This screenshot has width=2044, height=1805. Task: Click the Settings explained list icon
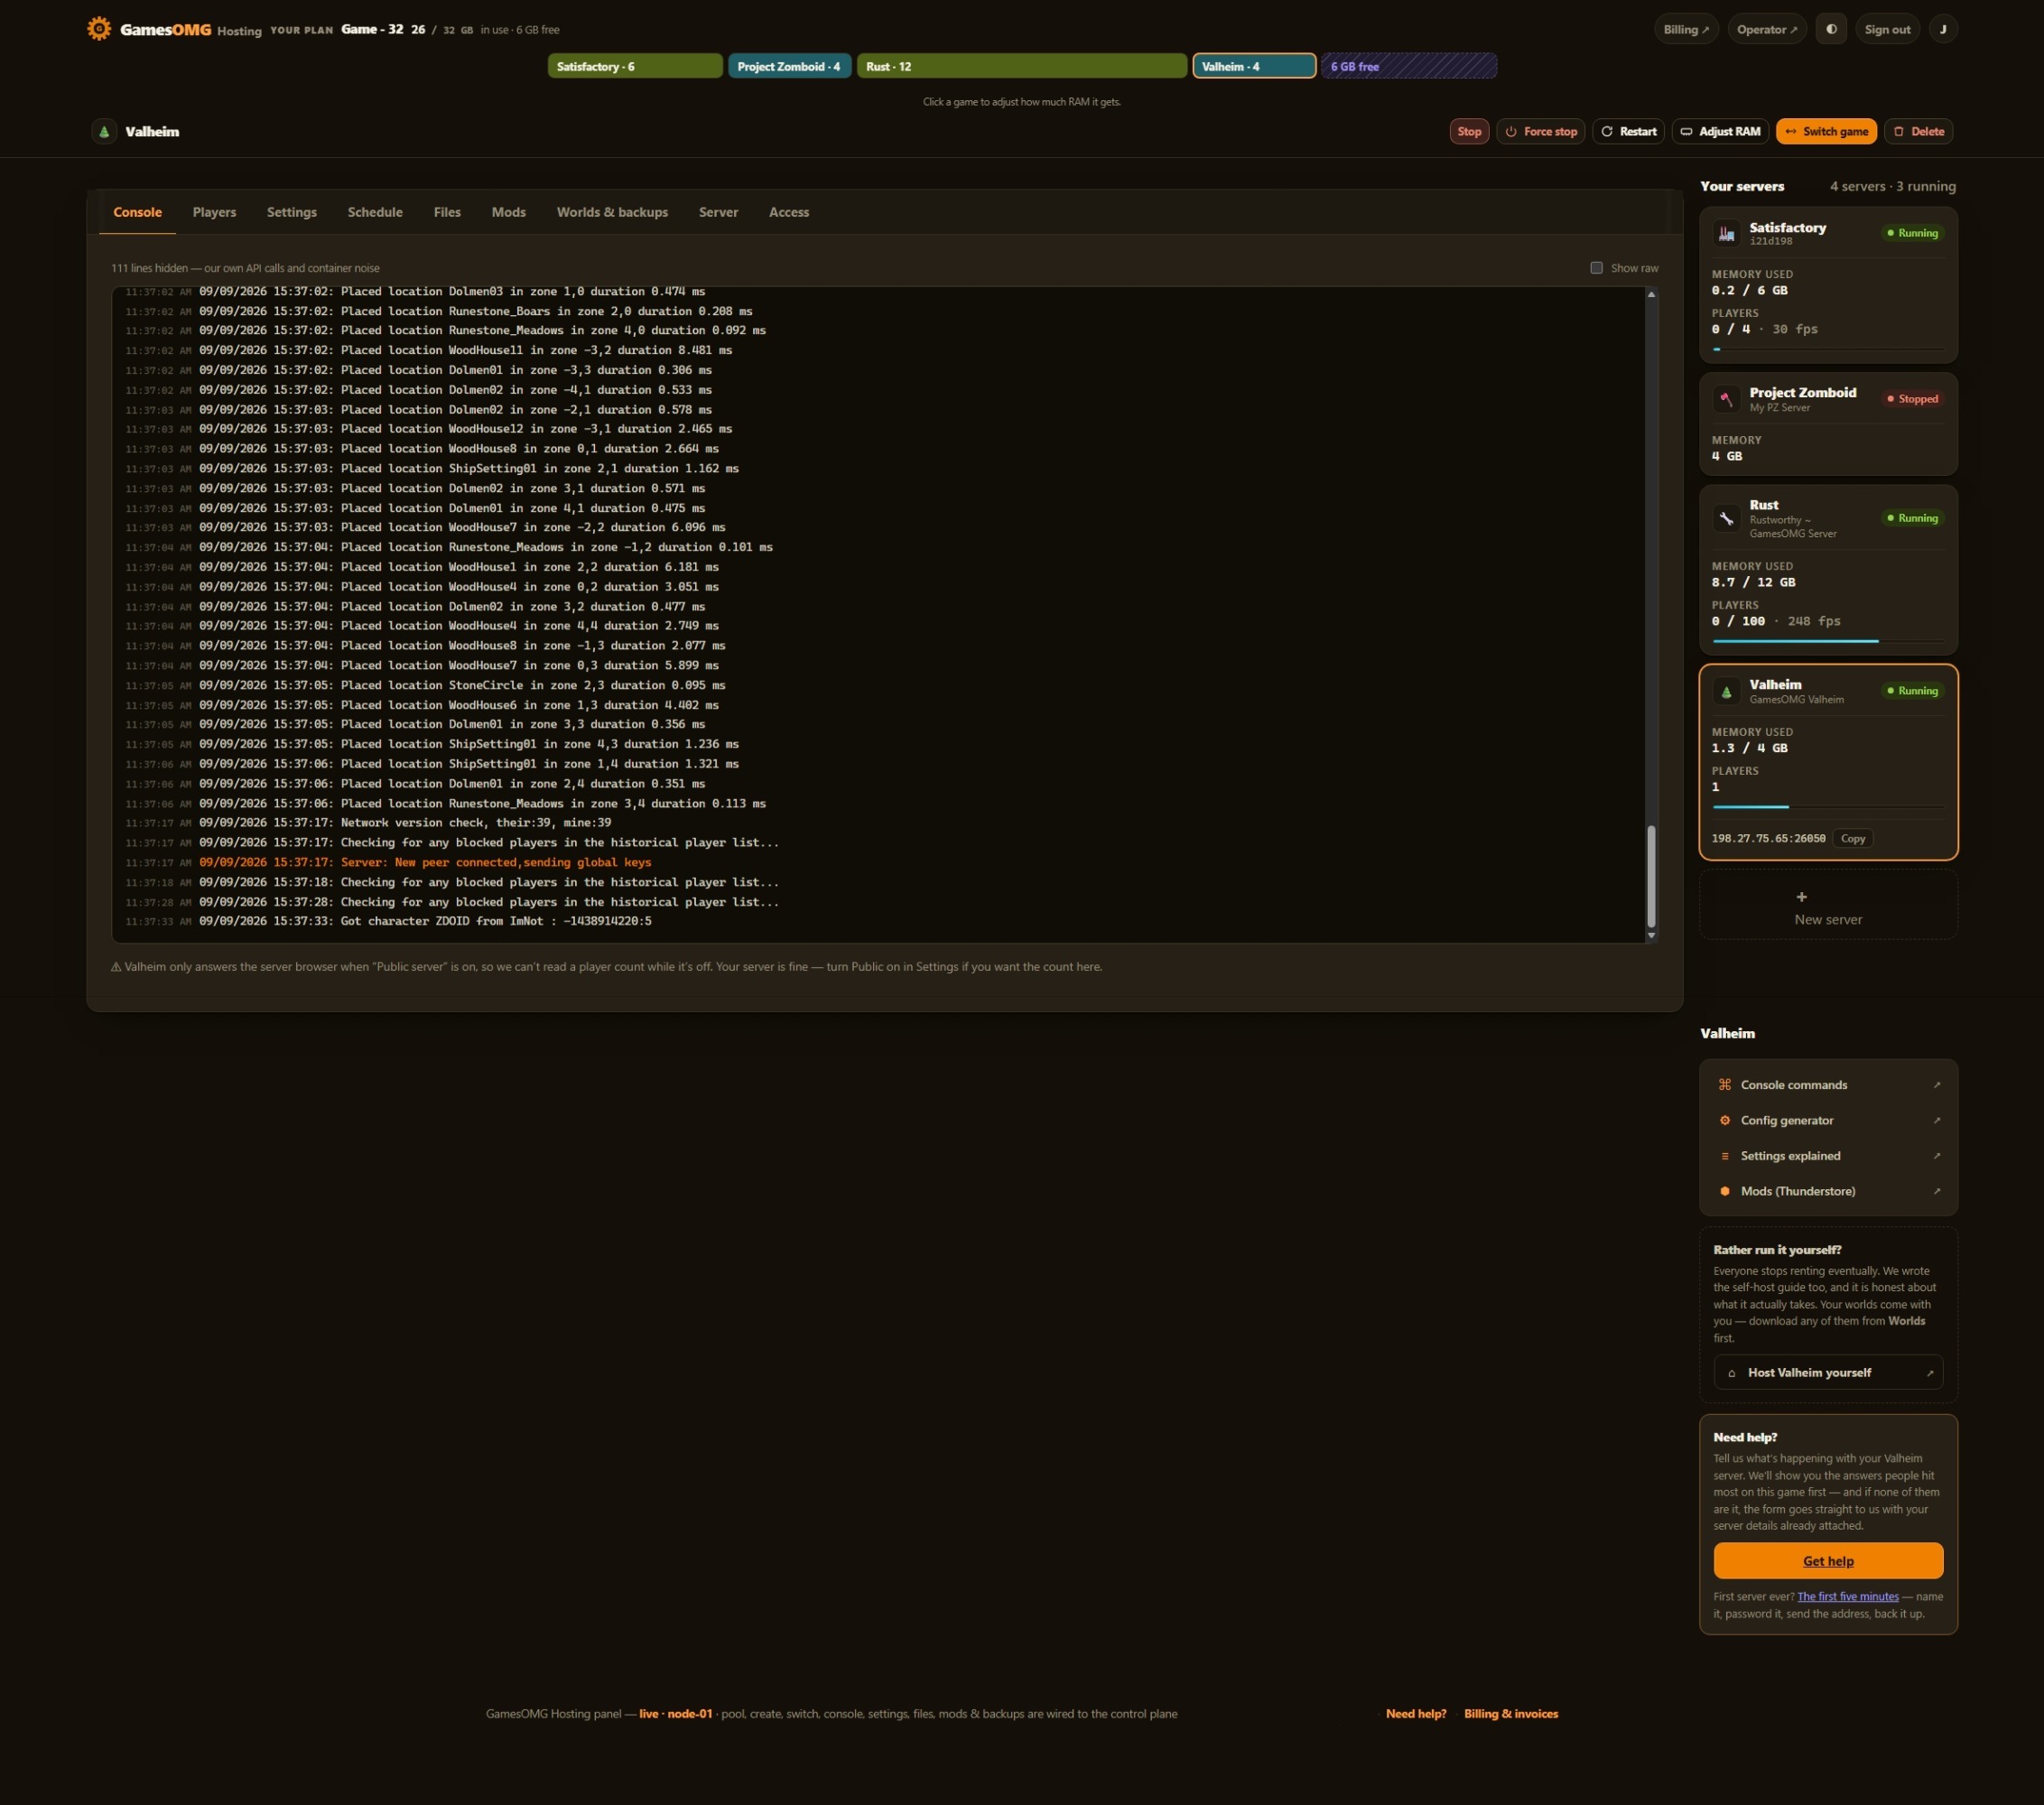point(1724,1156)
